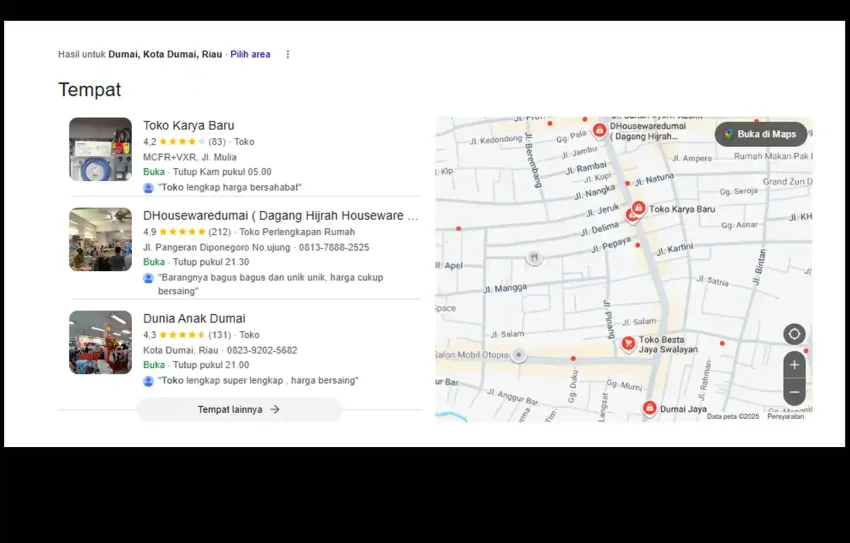Screen dimensions: 850x543
Task: Select the Toko Besta Jaya Swalayan pin
Action: [x=628, y=343]
